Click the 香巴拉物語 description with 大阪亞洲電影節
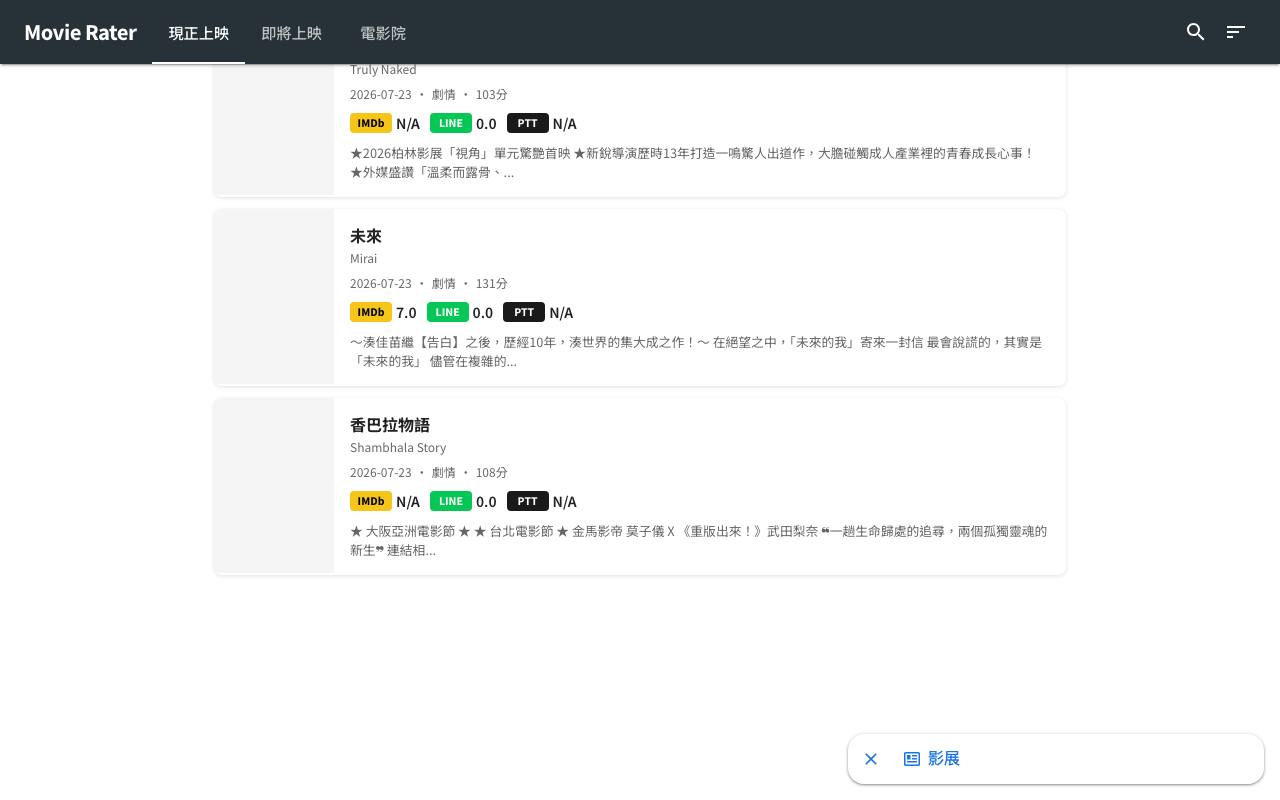This screenshot has height=800, width=1280. (x=698, y=540)
